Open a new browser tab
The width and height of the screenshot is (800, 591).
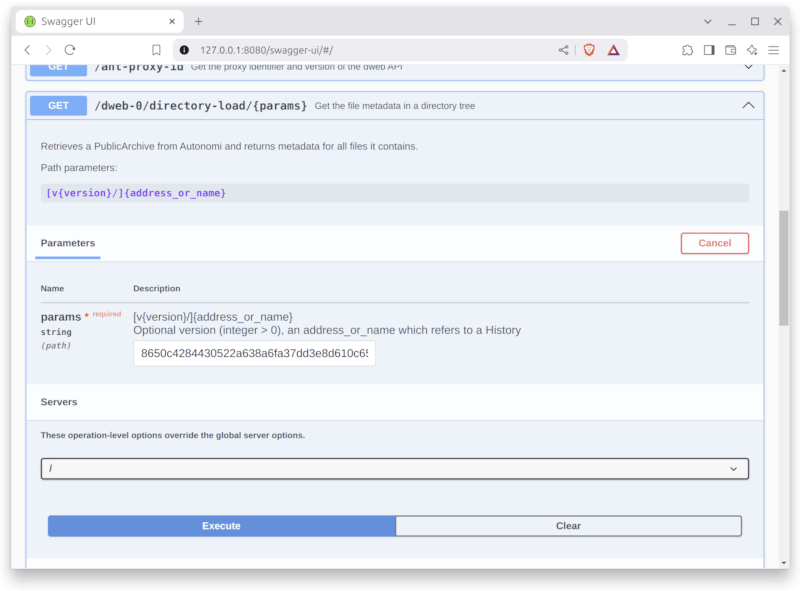pos(198,21)
